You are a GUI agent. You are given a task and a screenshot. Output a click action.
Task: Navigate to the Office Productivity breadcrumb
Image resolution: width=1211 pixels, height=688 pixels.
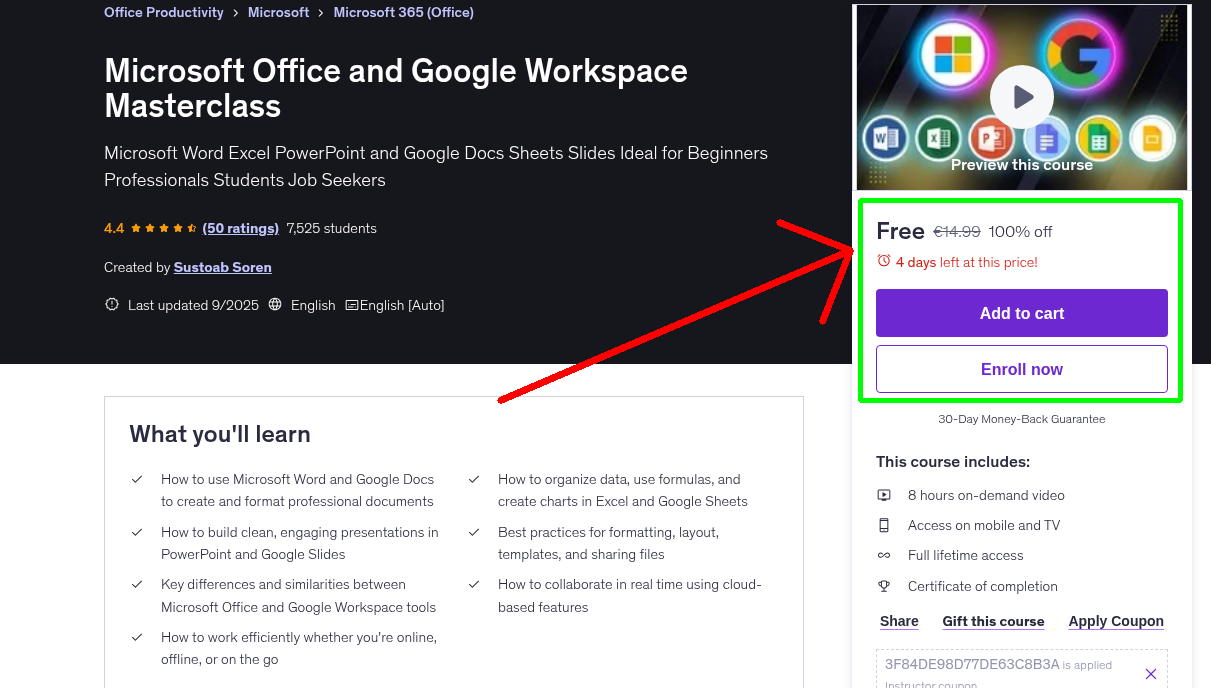(x=163, y=12)
